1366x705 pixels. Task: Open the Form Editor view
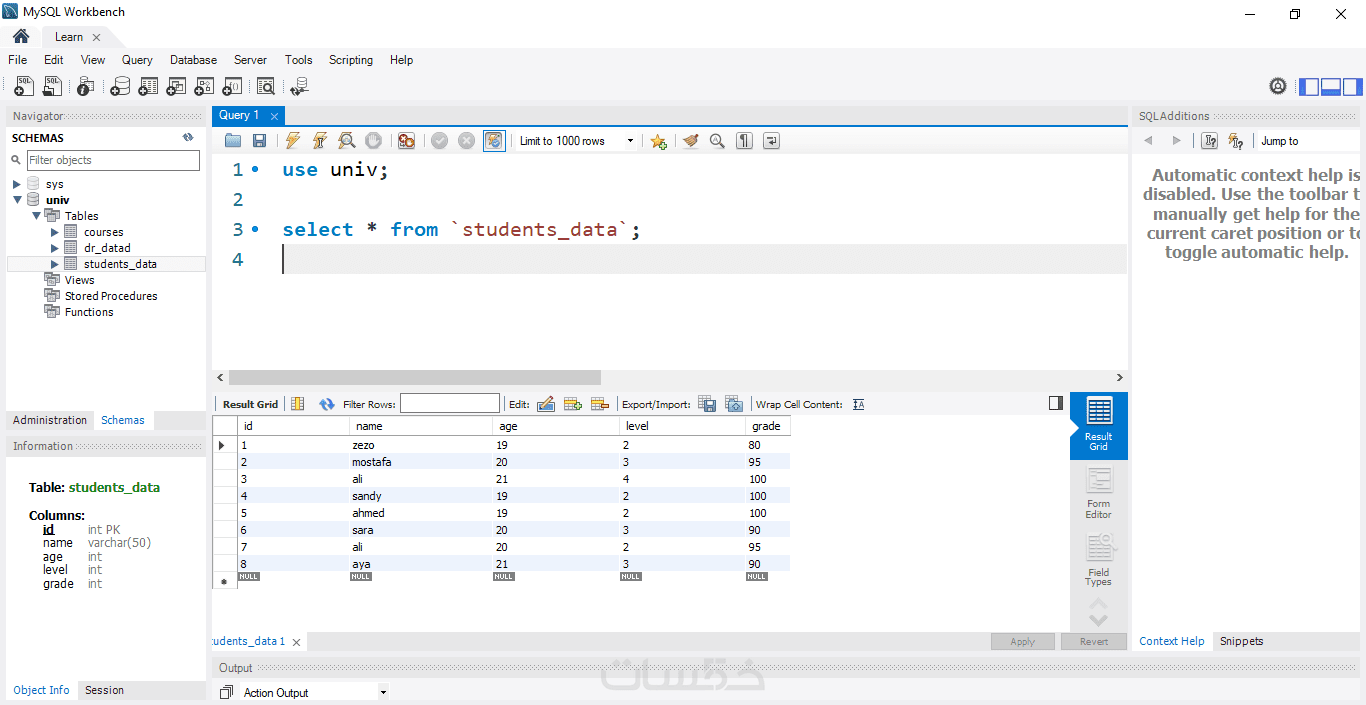pos(1098,493)
